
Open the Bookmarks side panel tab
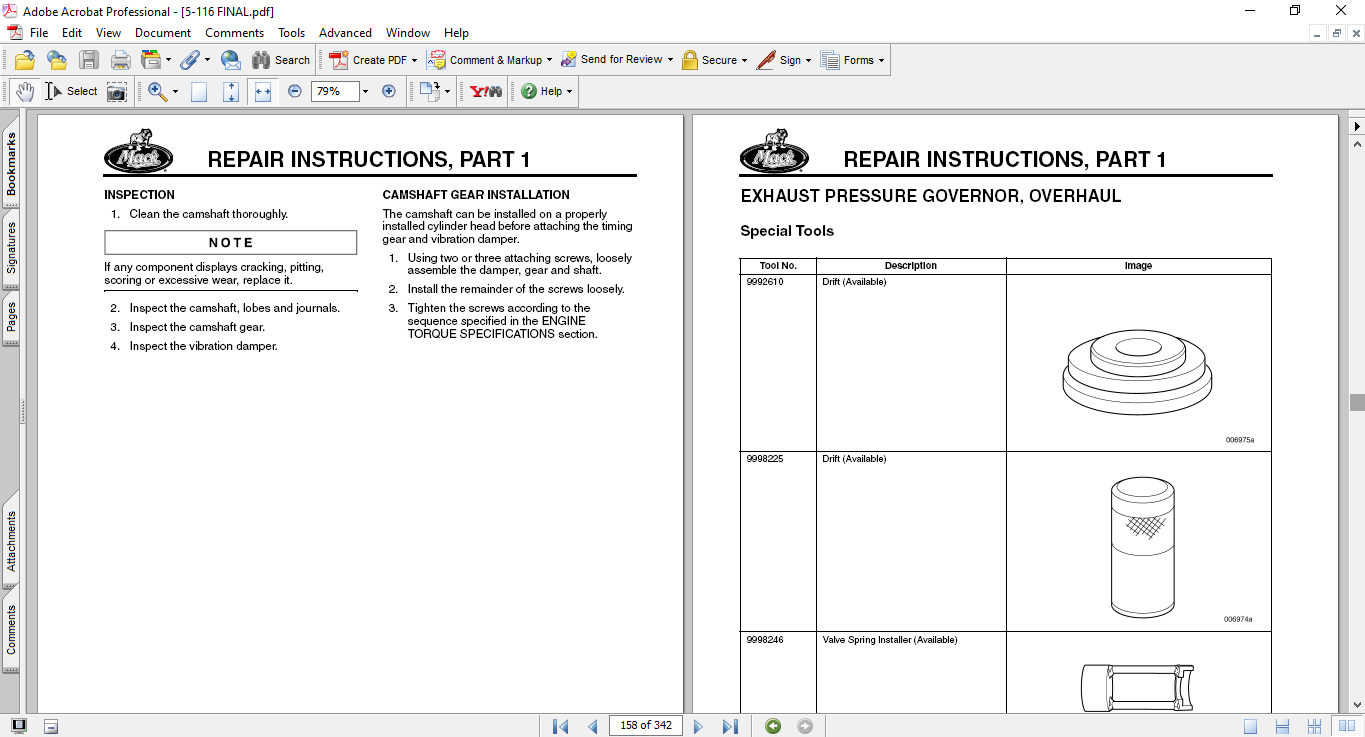pyautogui.click(x=12, y=164)
